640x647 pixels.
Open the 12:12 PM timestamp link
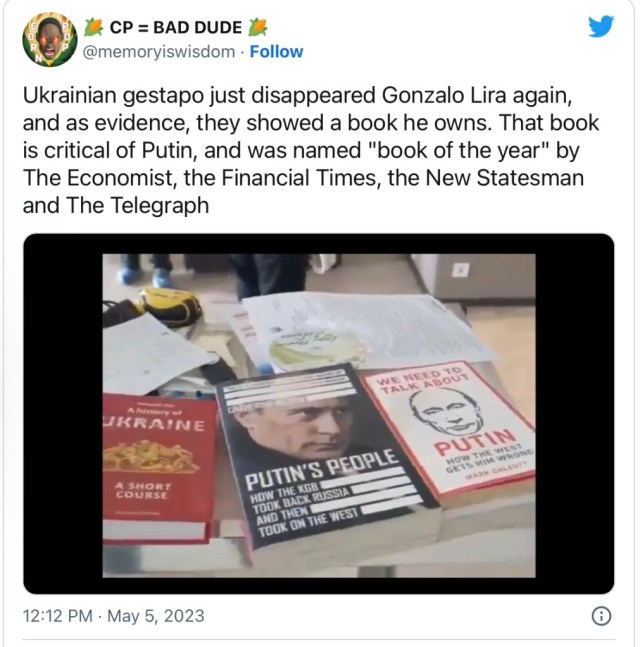58,616
